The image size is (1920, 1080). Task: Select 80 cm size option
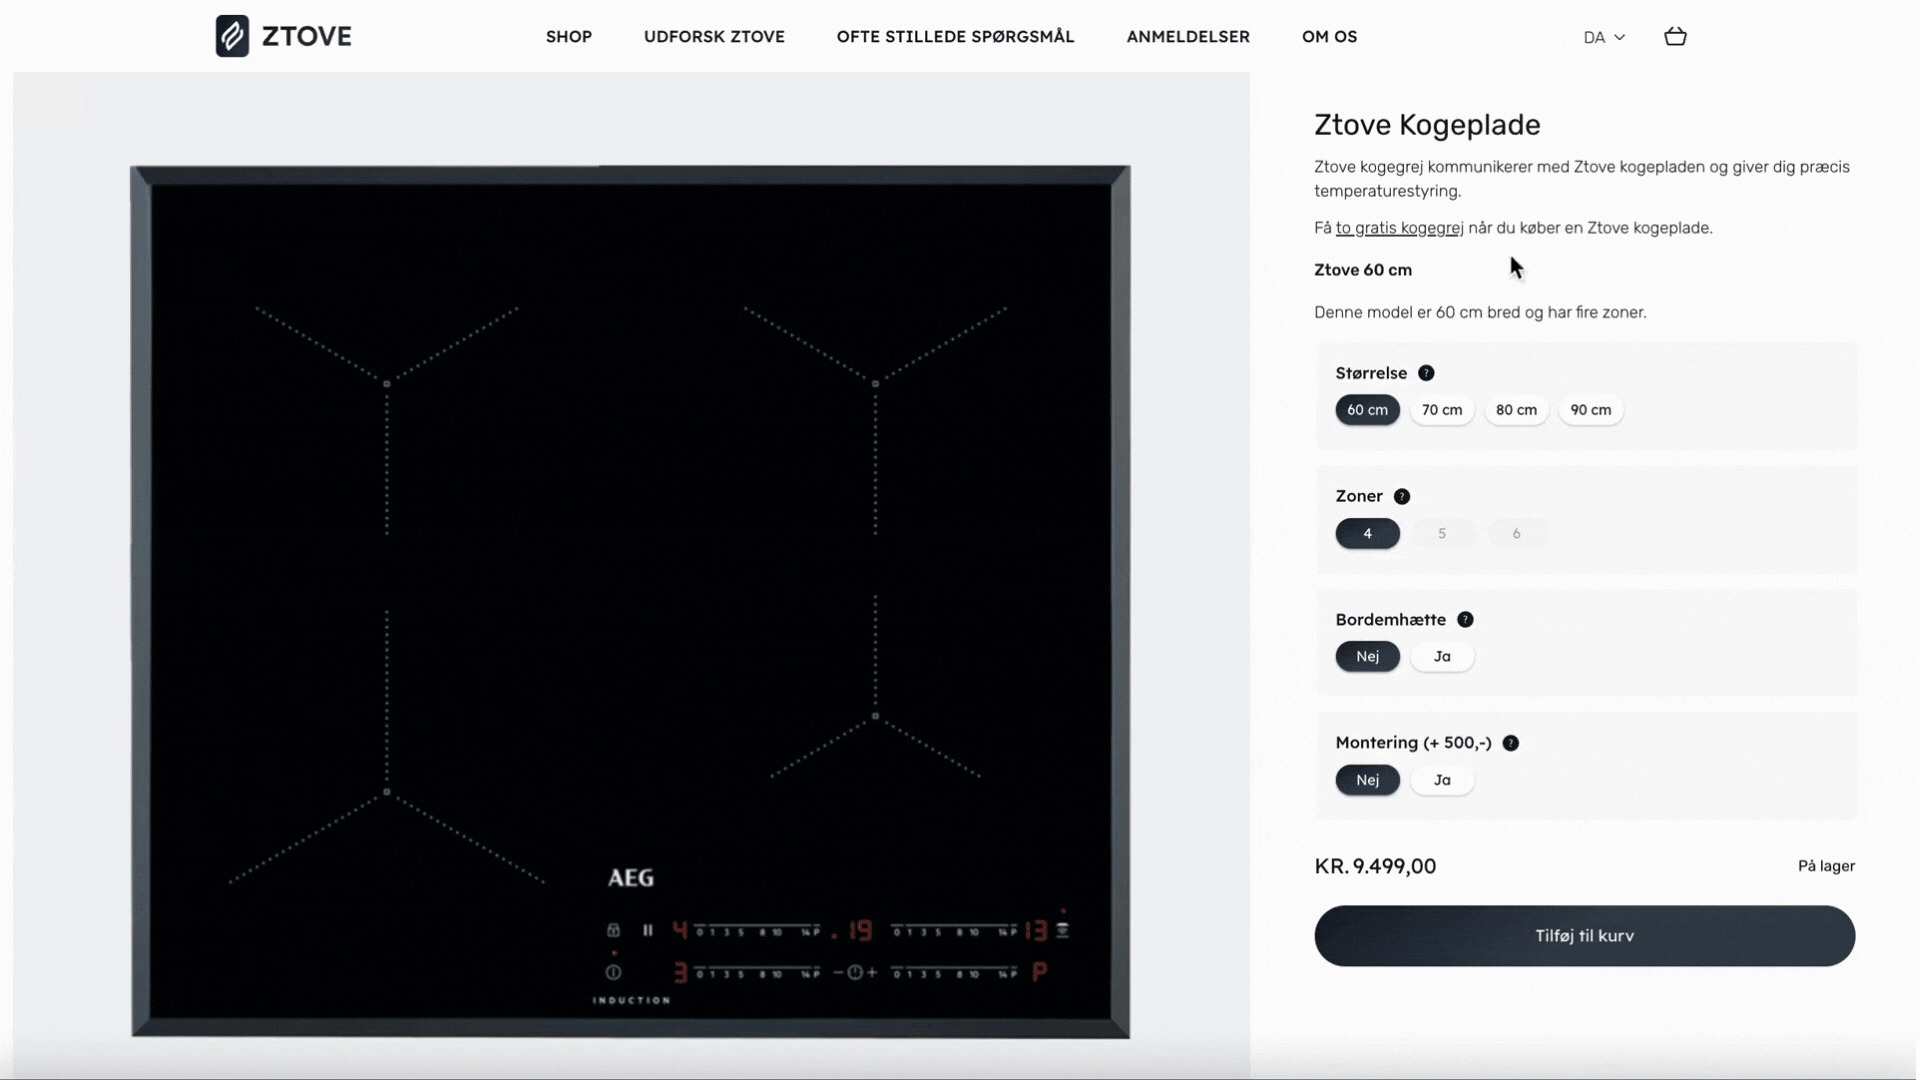coord(1516,410)
